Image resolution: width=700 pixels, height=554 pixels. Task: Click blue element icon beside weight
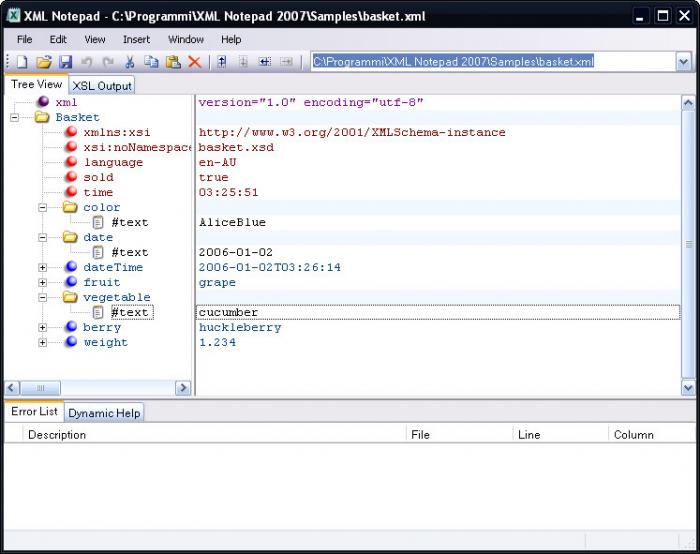(x=71, y=342)
